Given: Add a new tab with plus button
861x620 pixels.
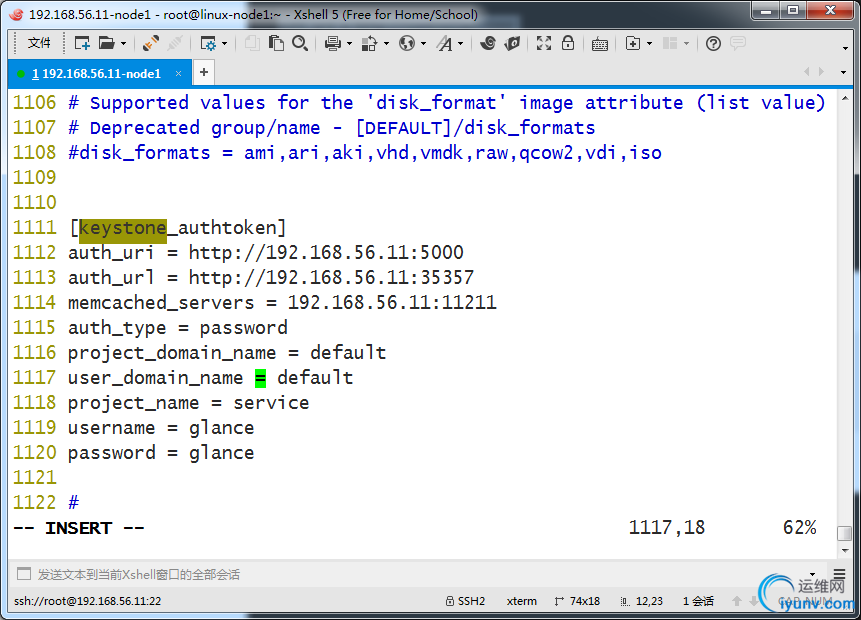Looking at the screenshot, I should coord(204,72).
